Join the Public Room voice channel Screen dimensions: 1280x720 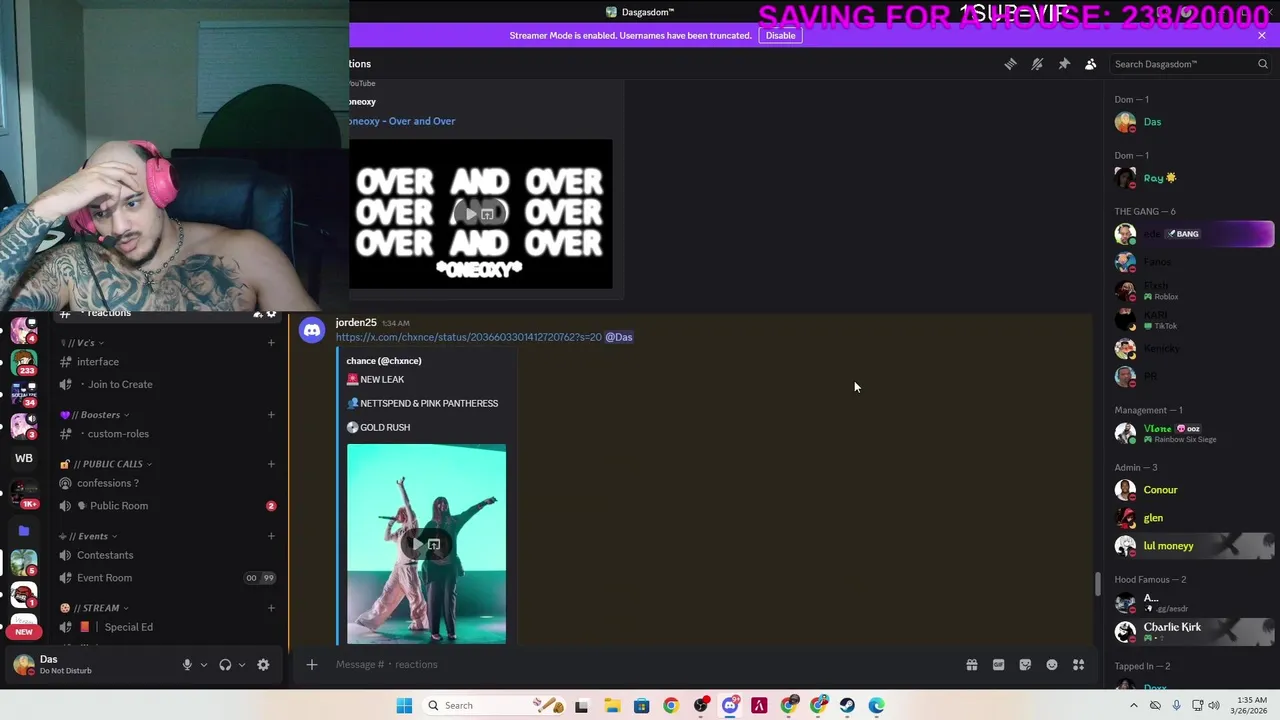[x=167, y=506]
